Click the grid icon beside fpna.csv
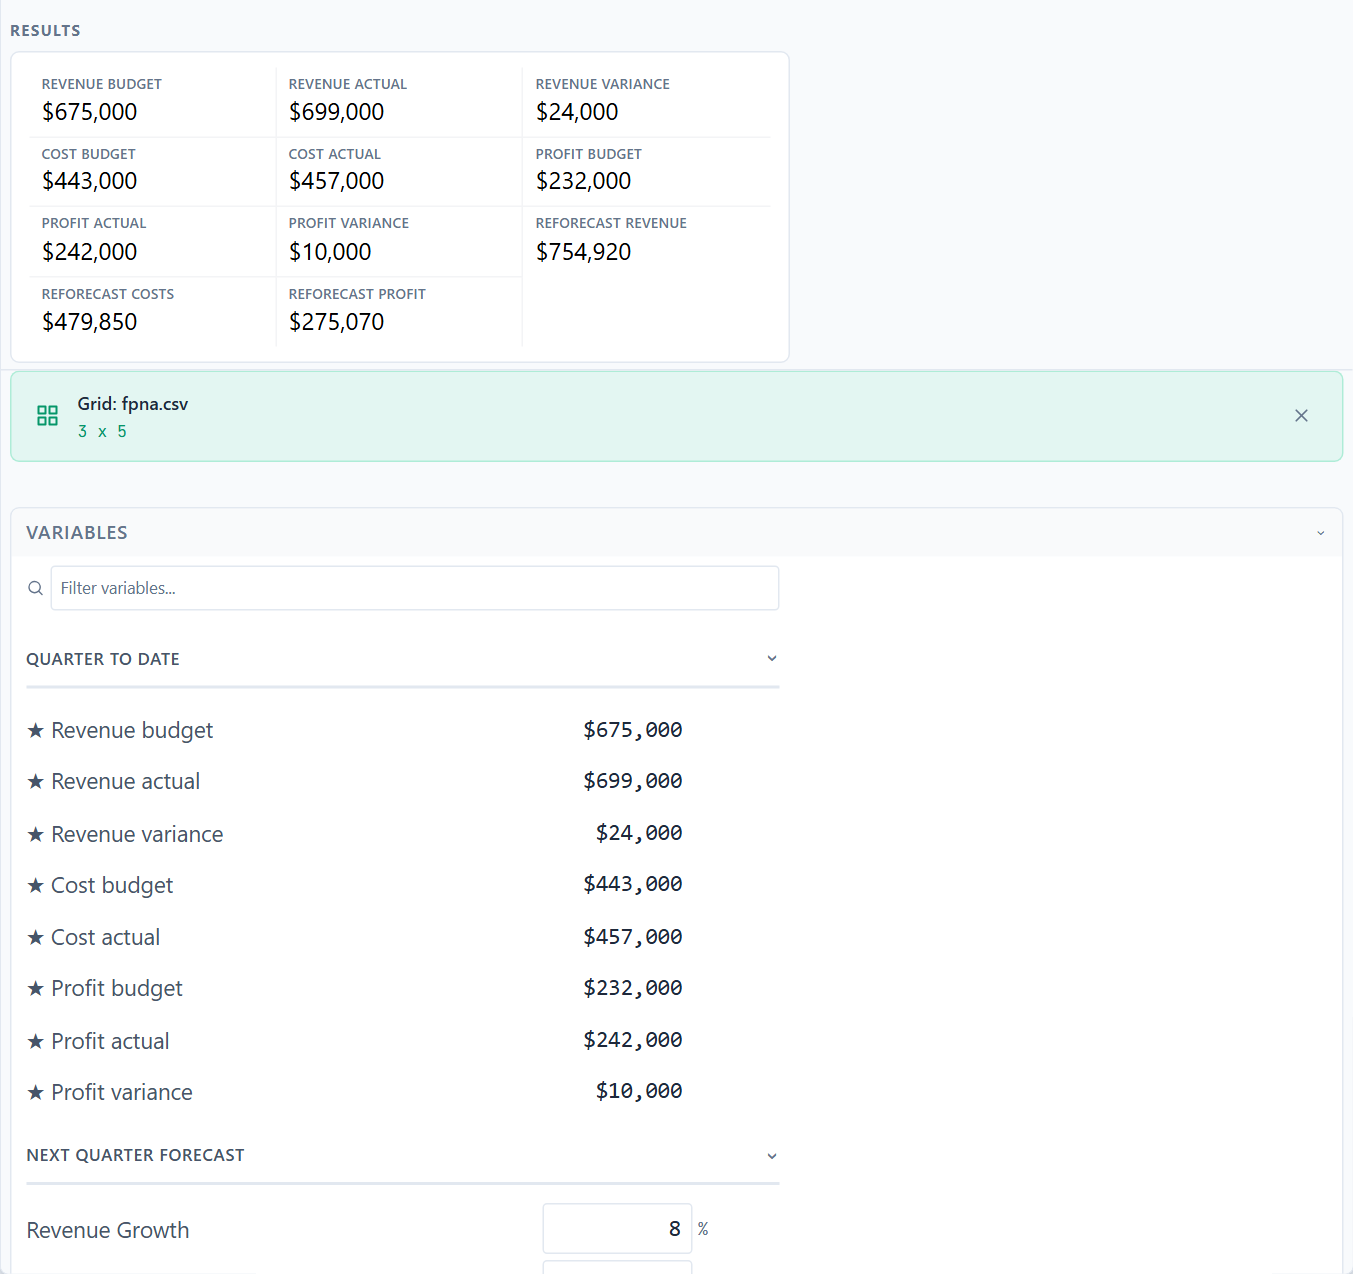The height and width of the screenshot is (1274, 1353). coord(47,416)
